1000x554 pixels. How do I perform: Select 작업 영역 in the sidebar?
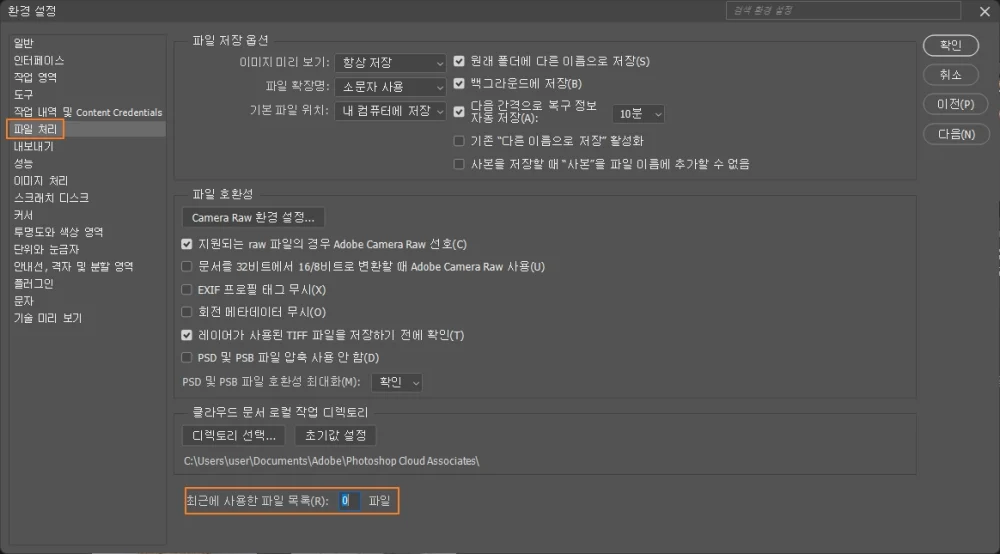(x=35, y=77)
